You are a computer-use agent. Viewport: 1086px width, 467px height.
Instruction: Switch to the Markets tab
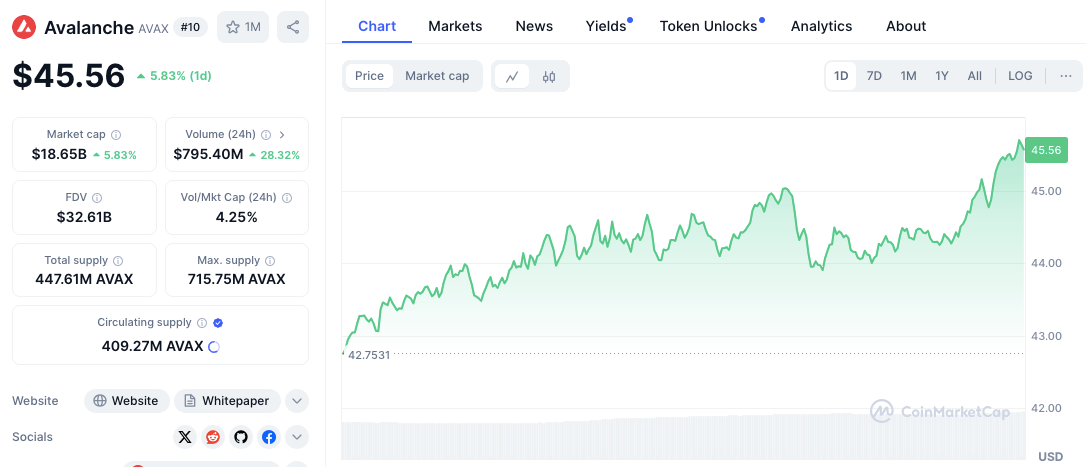coord(455,26)
